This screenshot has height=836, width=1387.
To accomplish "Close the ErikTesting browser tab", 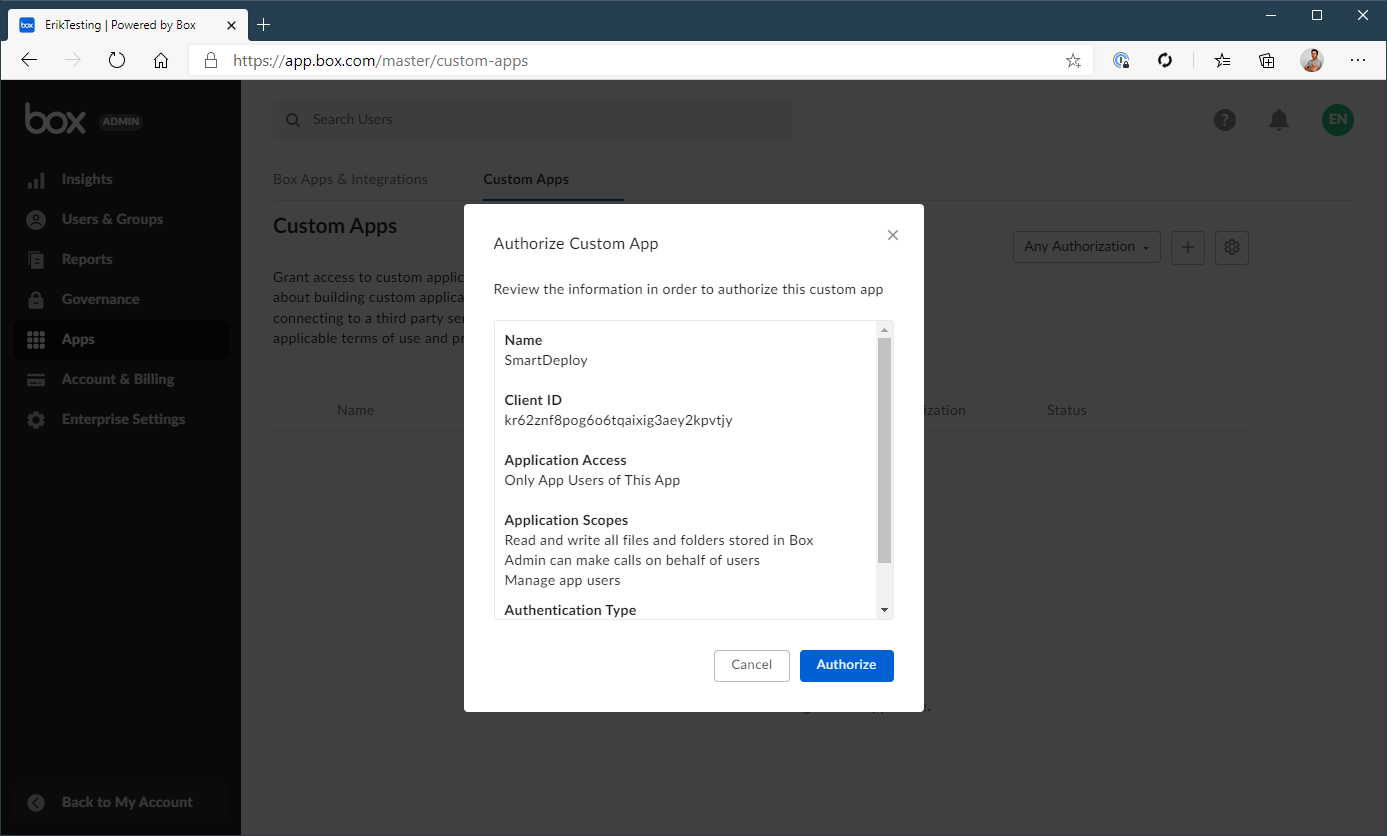I will pos(229,24).
